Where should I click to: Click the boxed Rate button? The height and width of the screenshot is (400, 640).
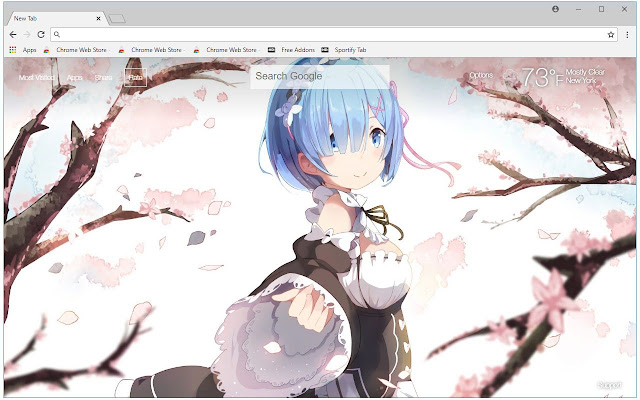[x=136, y=78]
